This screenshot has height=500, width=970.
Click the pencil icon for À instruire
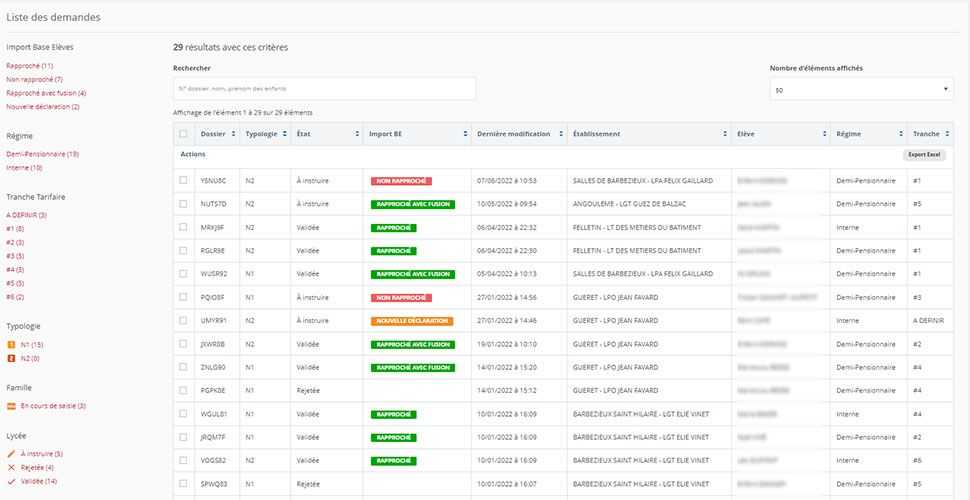pyautogui.click(x=11, y=454)
